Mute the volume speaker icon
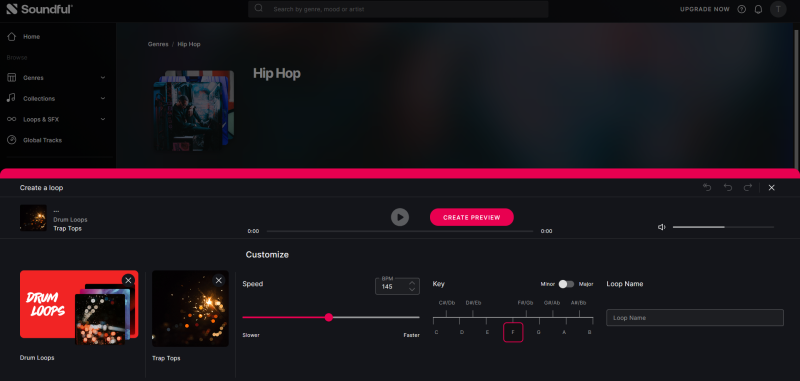 click(x=662, y=227)
